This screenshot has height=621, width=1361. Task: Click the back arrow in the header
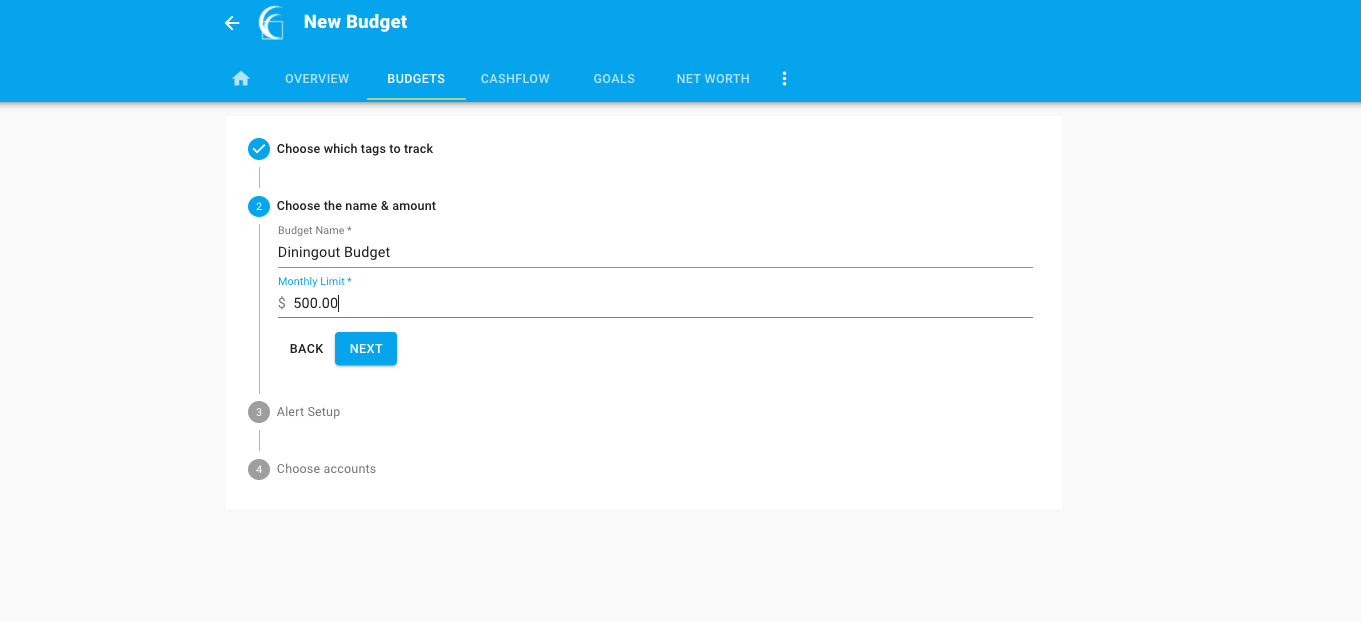point(232,23)
